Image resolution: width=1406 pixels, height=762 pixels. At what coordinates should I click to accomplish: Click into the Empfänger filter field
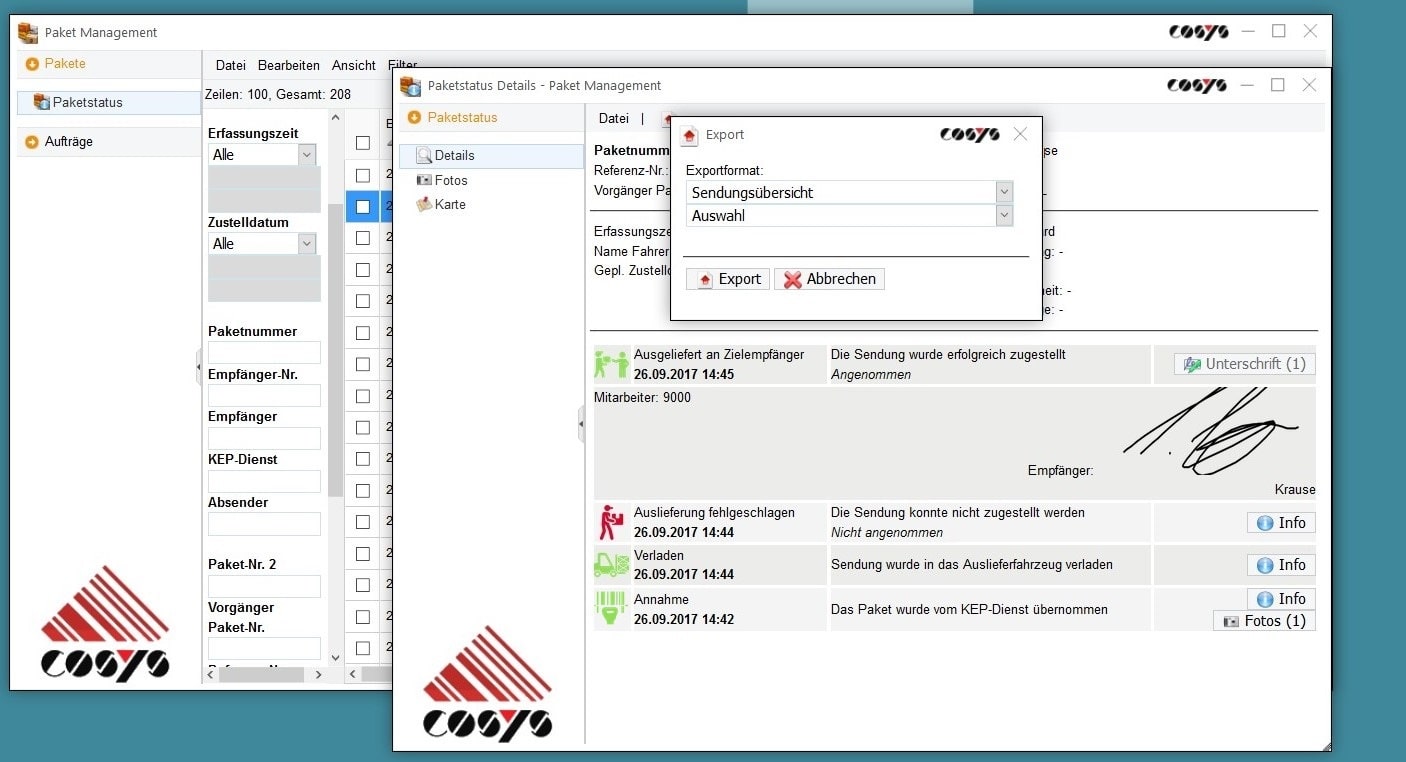click(x=264, y=438)
